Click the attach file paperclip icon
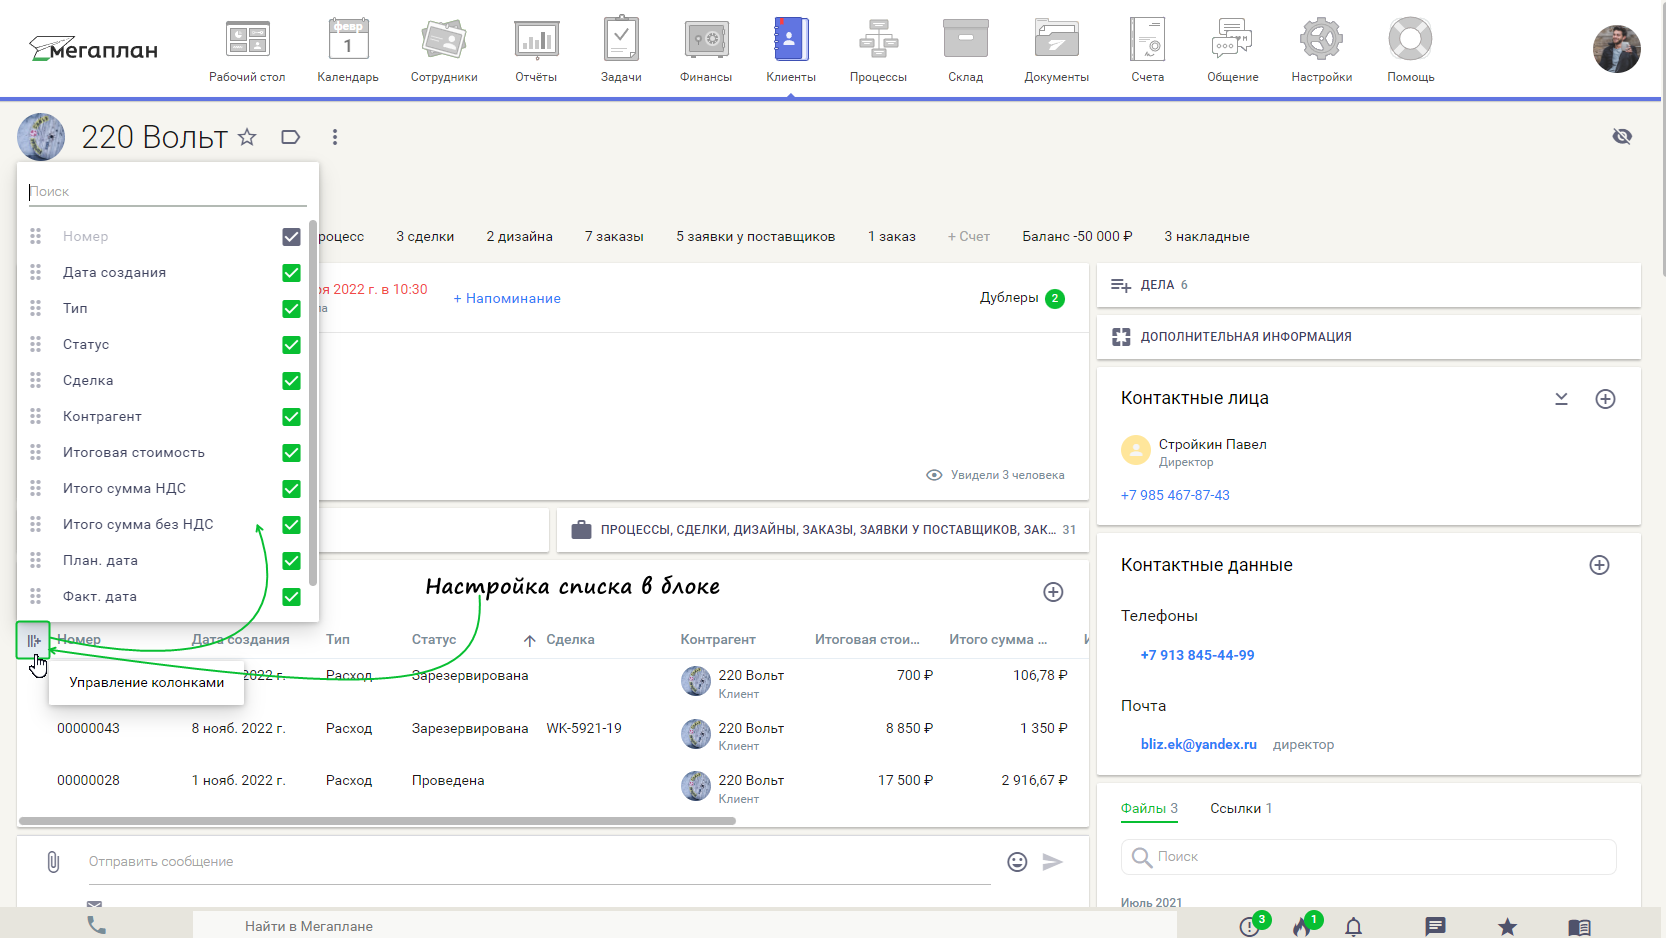The image size is (1666, 938). click(x=53, y=861)
